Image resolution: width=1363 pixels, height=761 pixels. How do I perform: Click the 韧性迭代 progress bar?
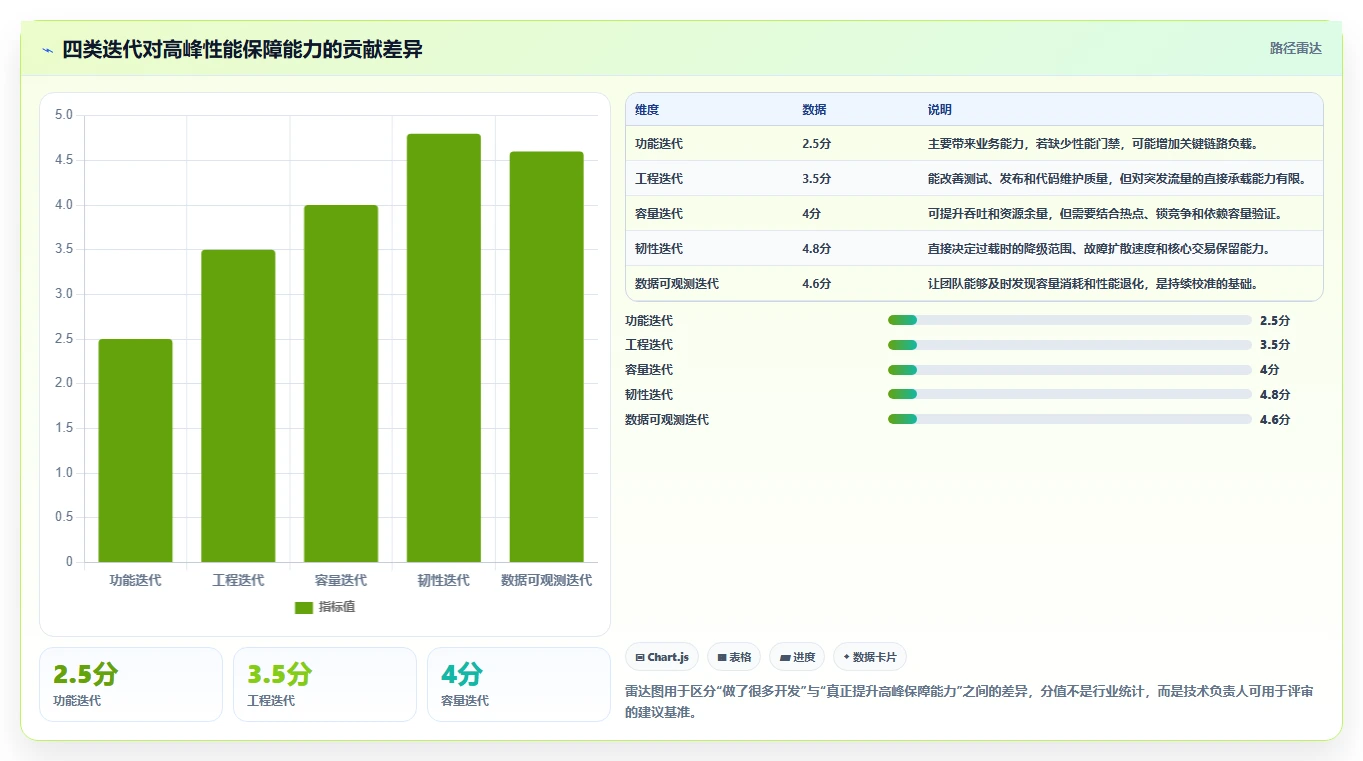click(x=1069, y=394)
